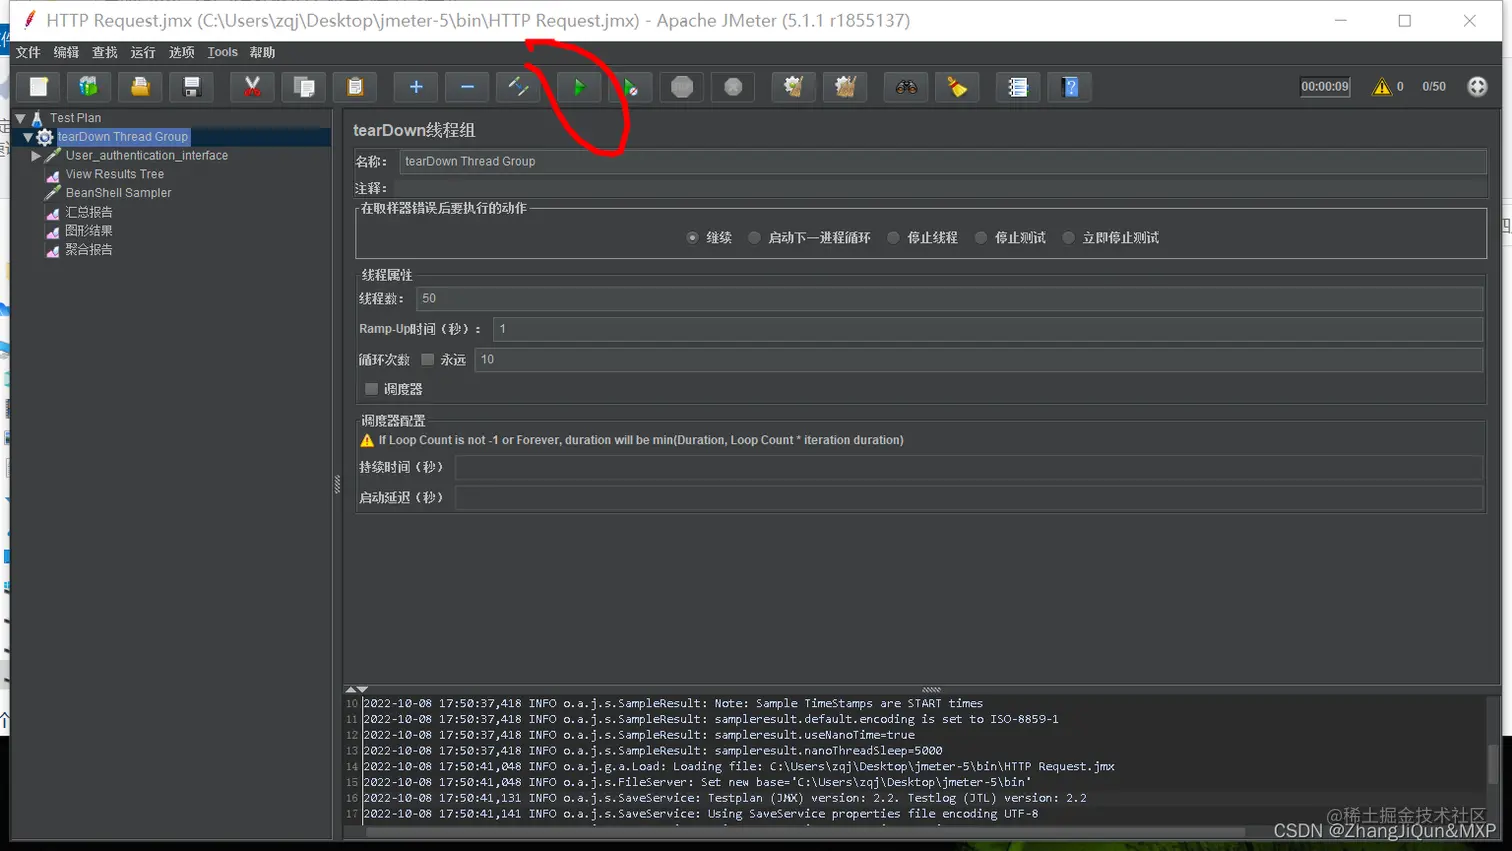The height and width of the screenshot is (851, 1512).
Task: Collapse the Test Plan tree node
Action: (20, 118)
